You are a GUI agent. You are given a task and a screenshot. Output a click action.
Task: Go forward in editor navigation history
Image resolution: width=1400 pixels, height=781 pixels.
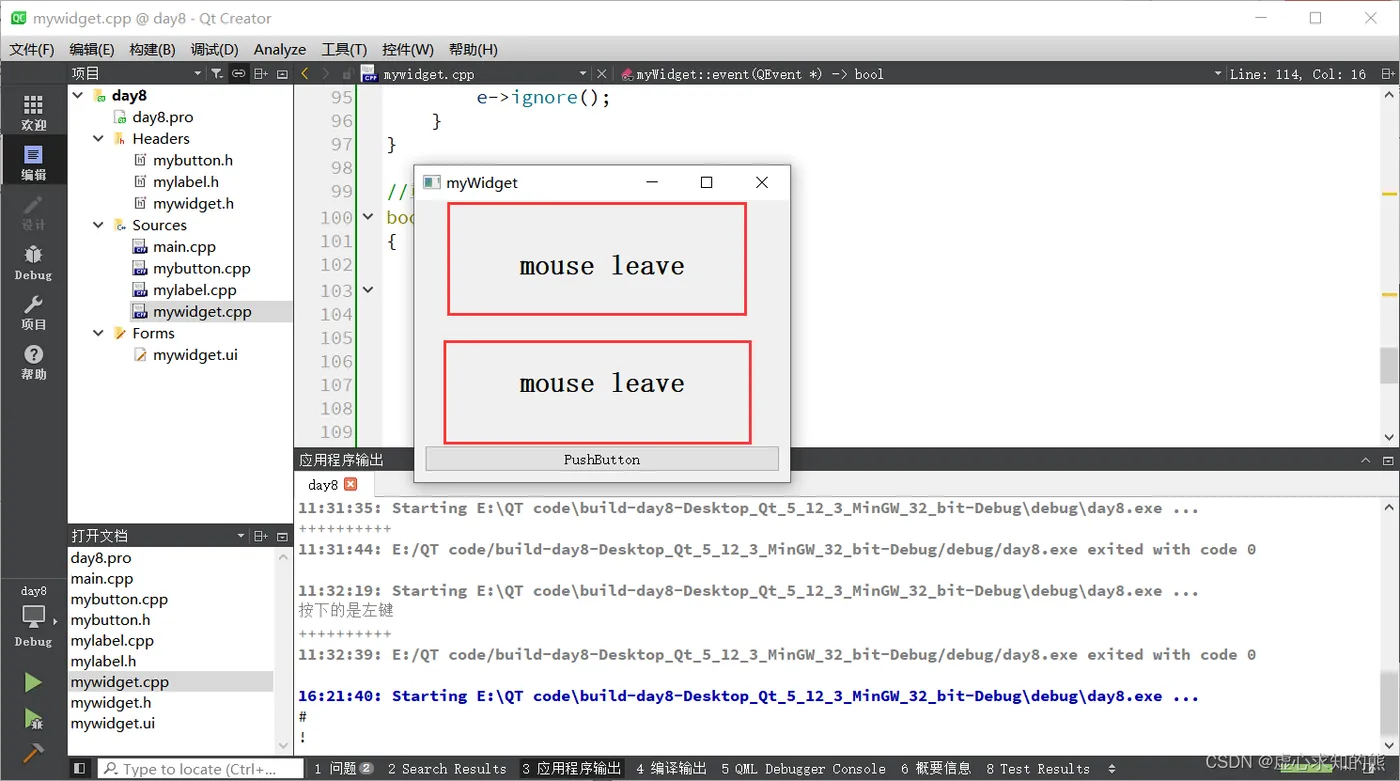tap(326, 73)
